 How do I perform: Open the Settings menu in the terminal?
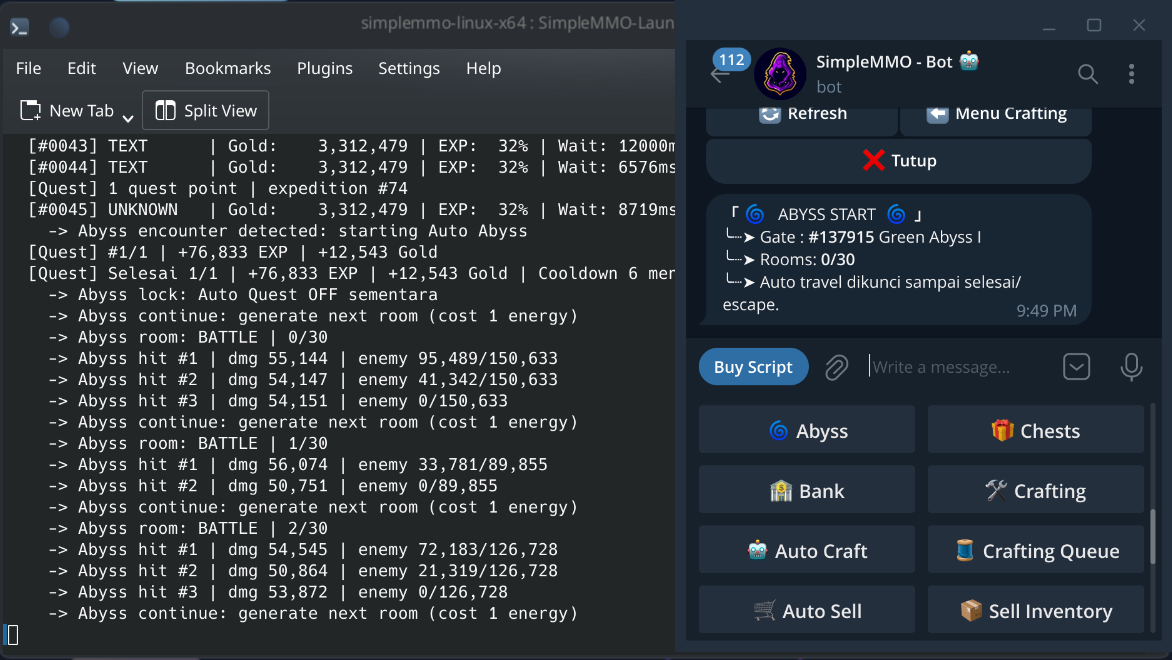point(409,68)
